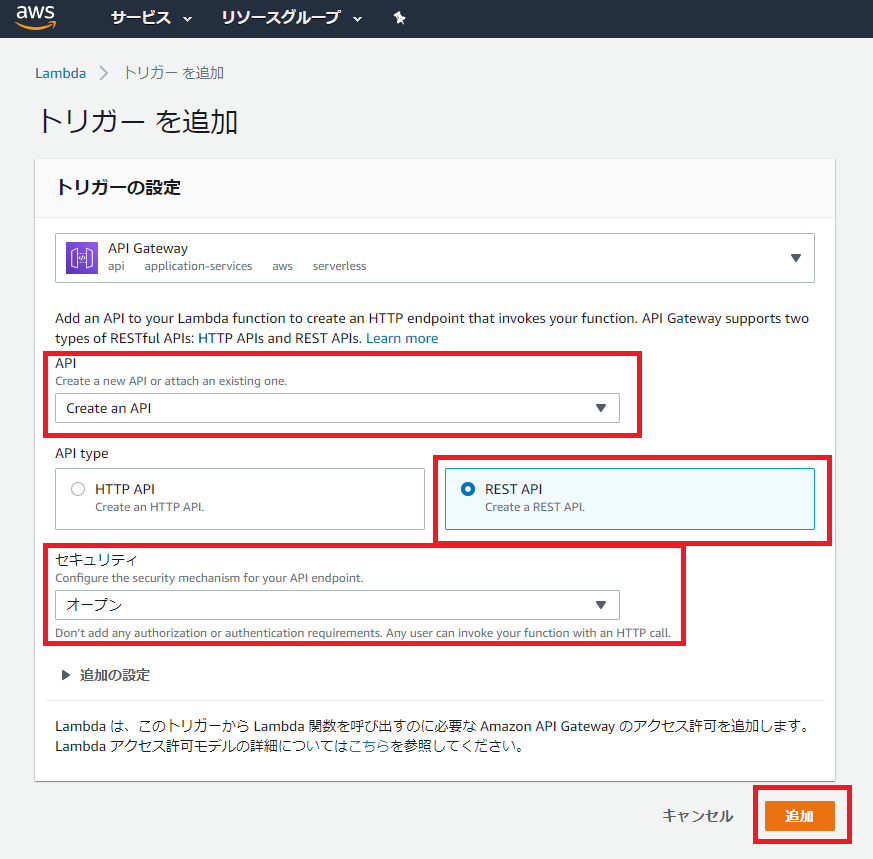This screenshot has height=859, width=873.
Task: Click the AWS home logo
Action: pos(36,17)
